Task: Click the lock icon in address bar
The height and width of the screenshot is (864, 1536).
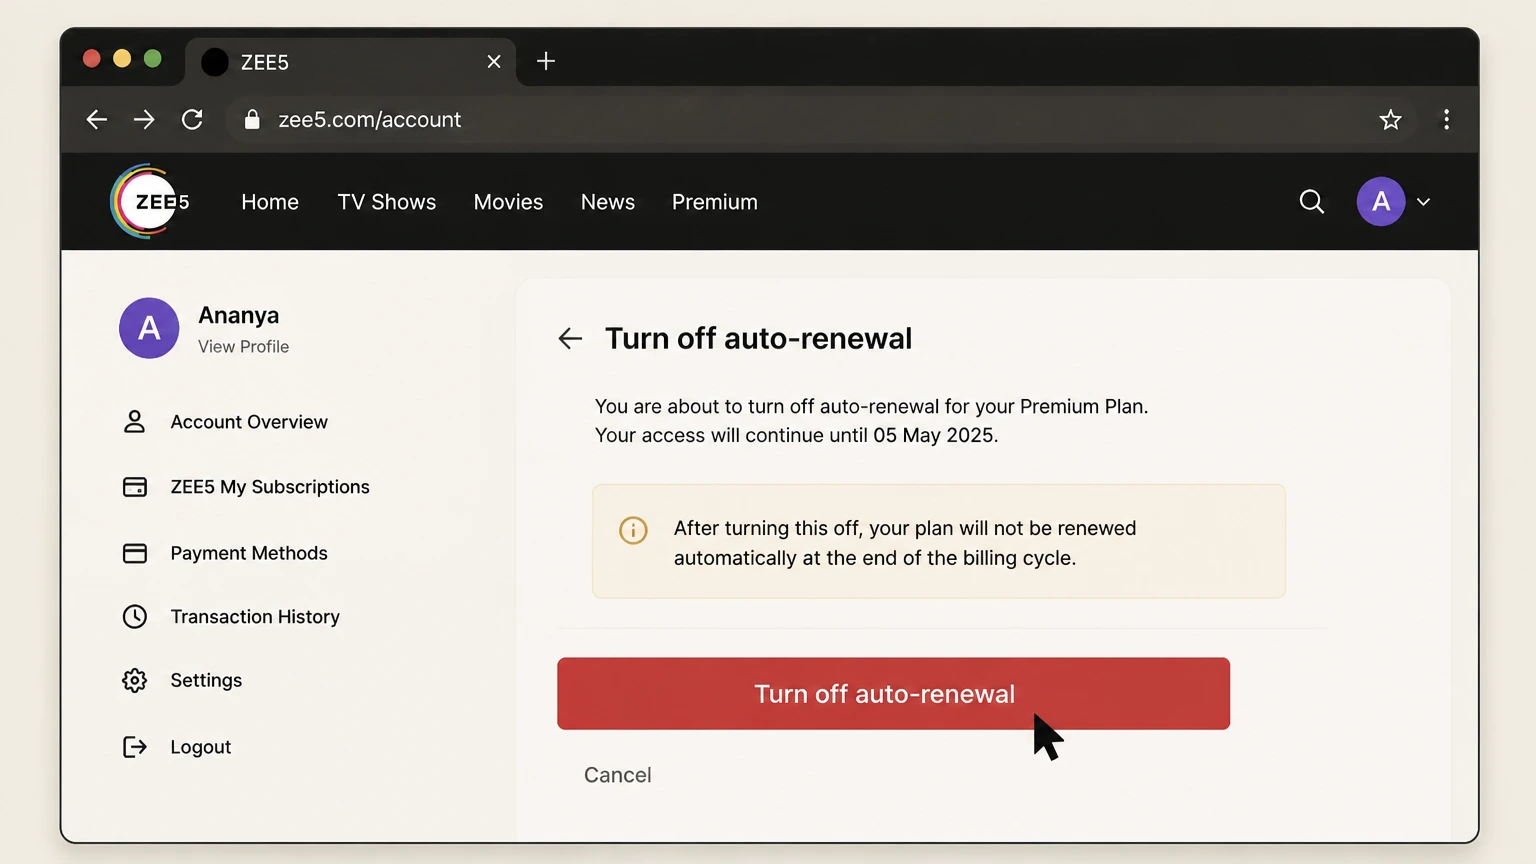Action: pyautogui.click(x=252, y=120)
